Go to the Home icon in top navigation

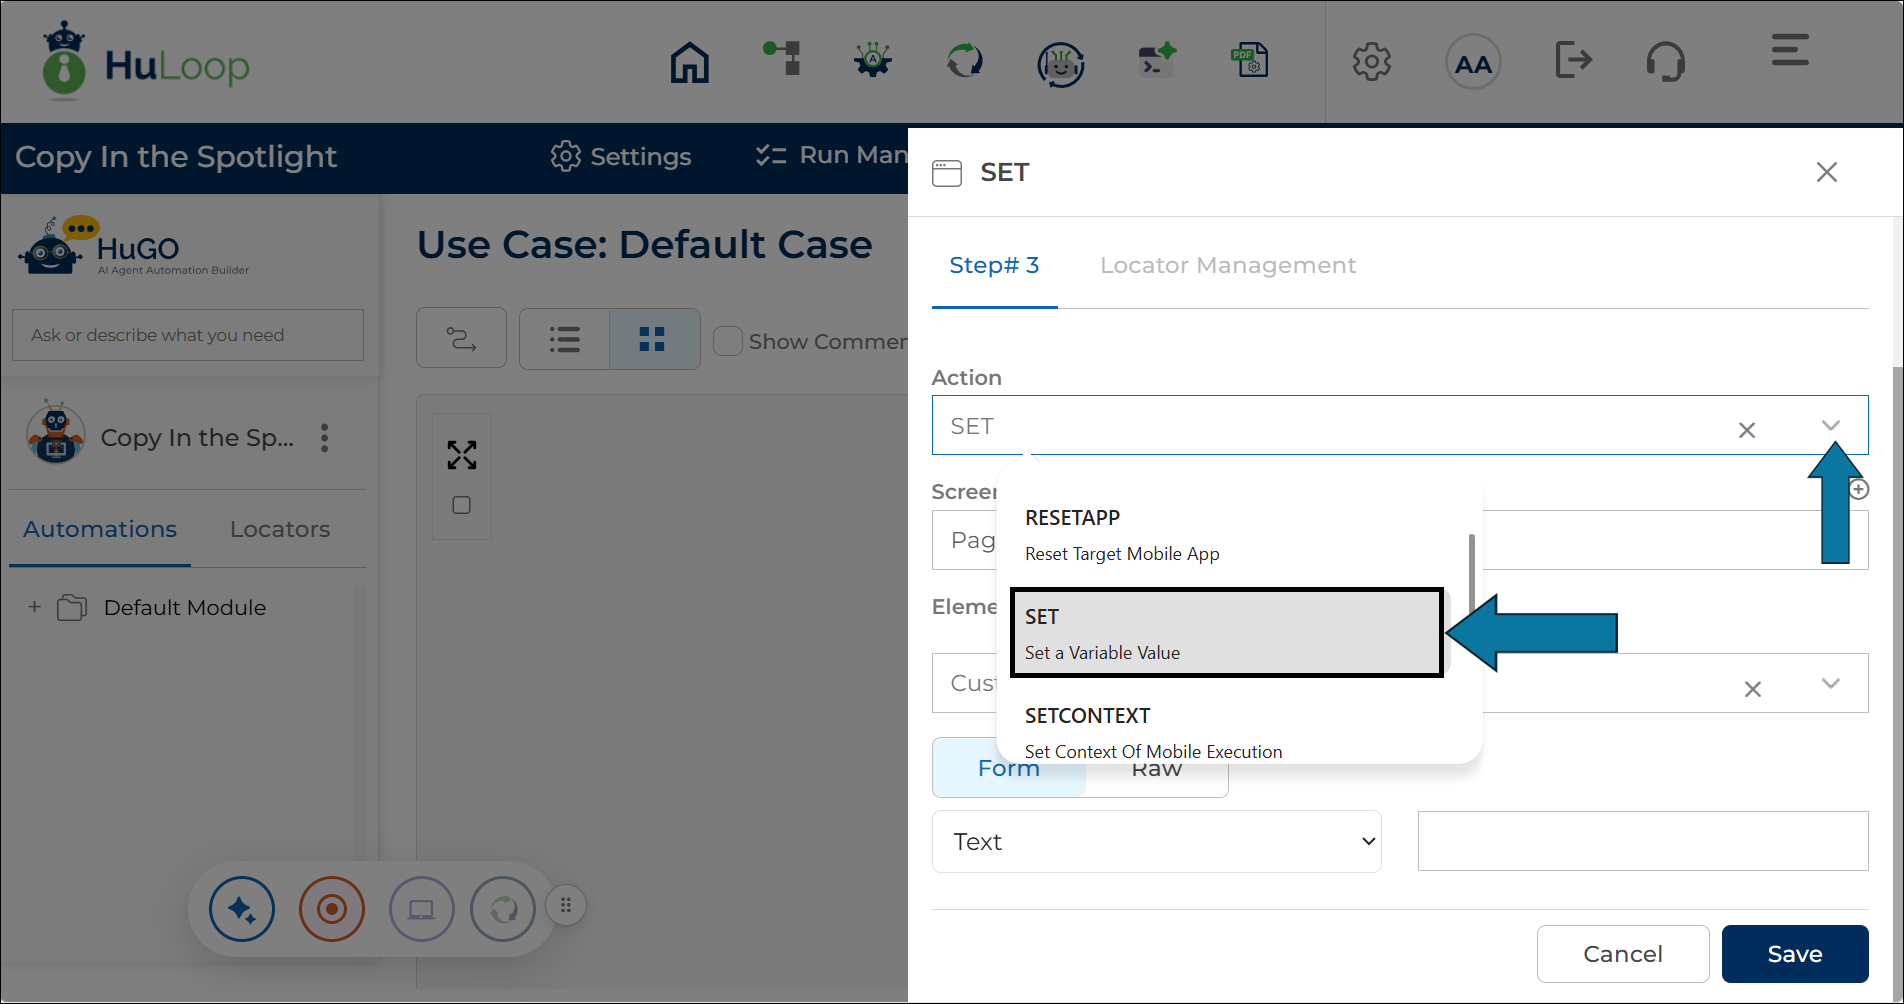coord(689,62)
